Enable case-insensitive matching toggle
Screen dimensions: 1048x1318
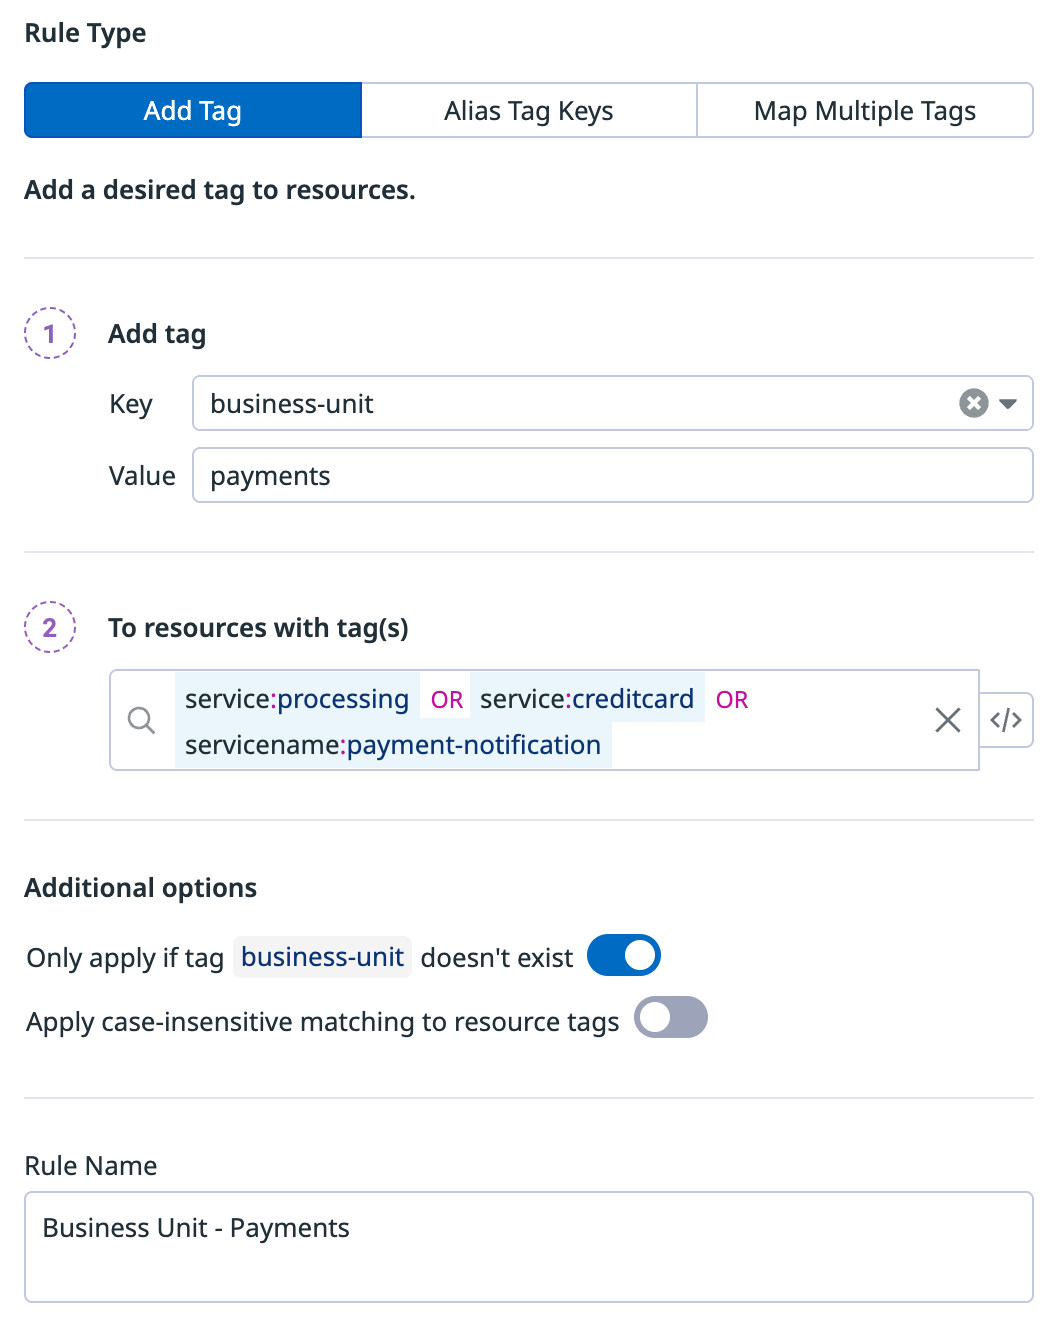[x=671, y=1018]
